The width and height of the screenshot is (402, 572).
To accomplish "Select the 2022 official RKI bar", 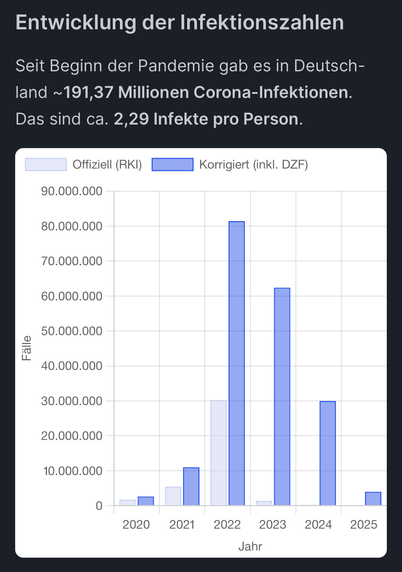I will coord(218,453).
